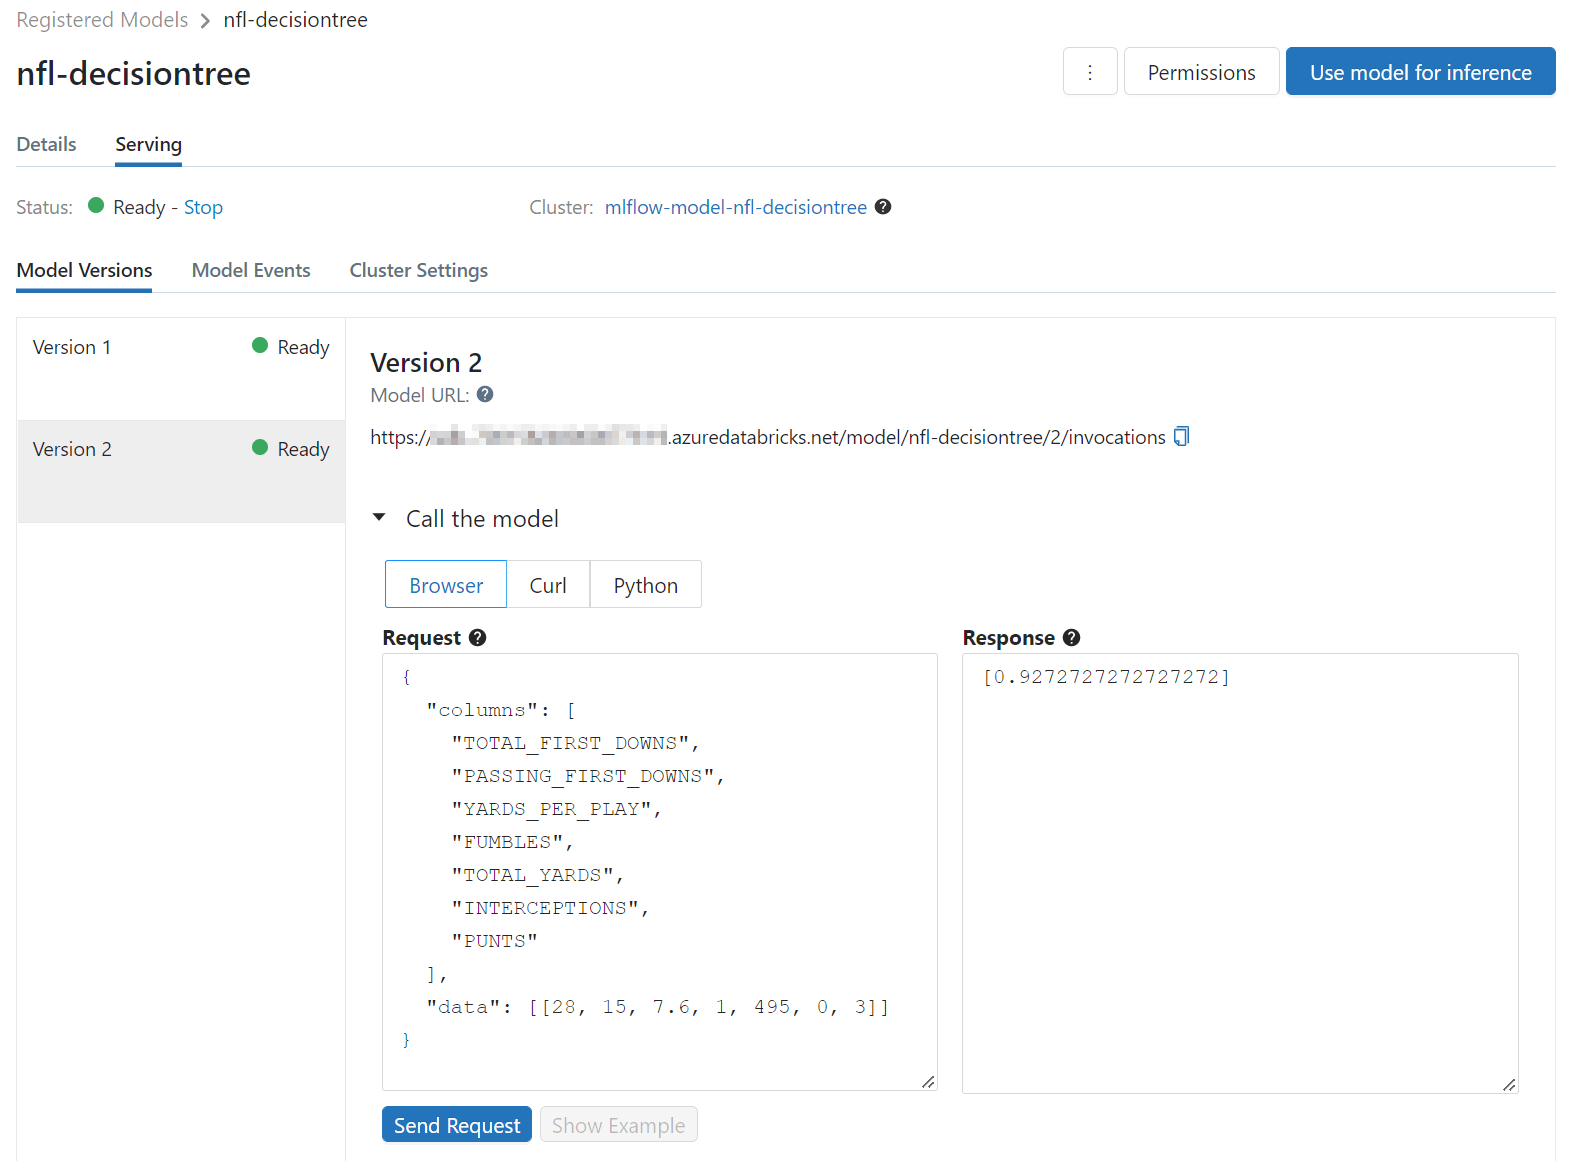Open the Cluster Settings tab
Viewport: 1570px width, 1161px height.
[x=418, y=270]
